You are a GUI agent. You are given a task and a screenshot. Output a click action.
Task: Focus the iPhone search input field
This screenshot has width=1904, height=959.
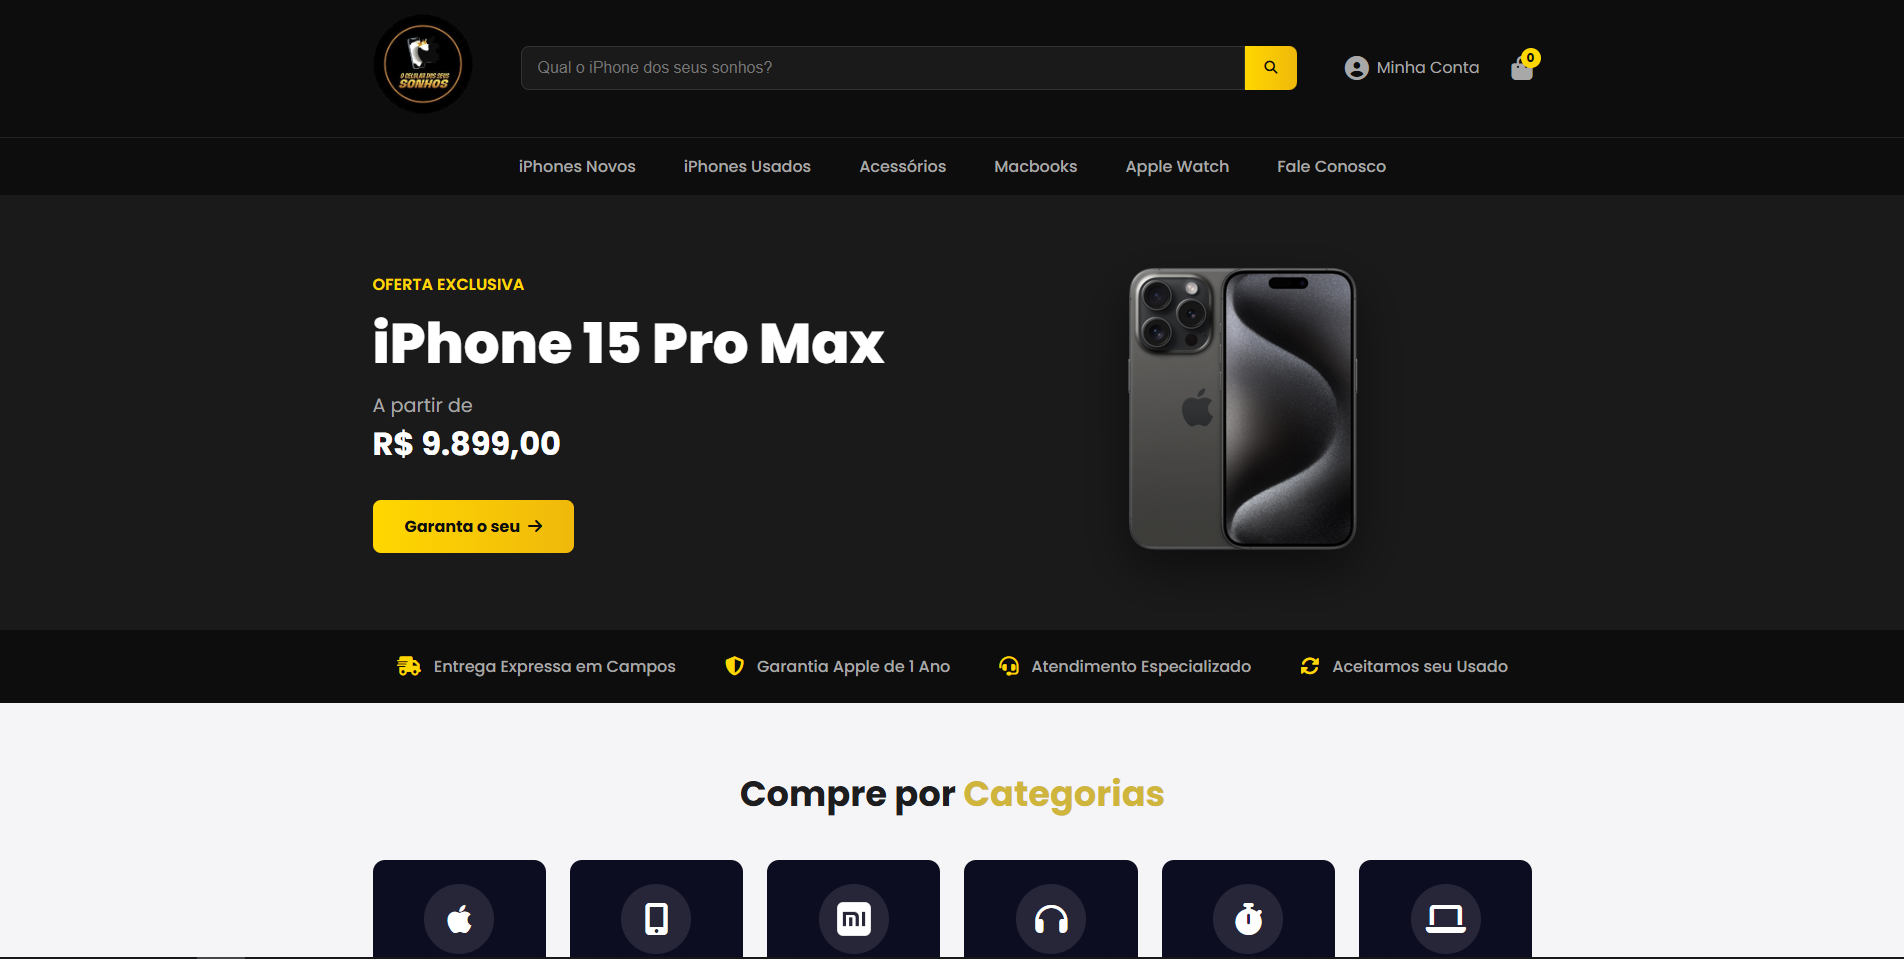[x=883, y=68]
